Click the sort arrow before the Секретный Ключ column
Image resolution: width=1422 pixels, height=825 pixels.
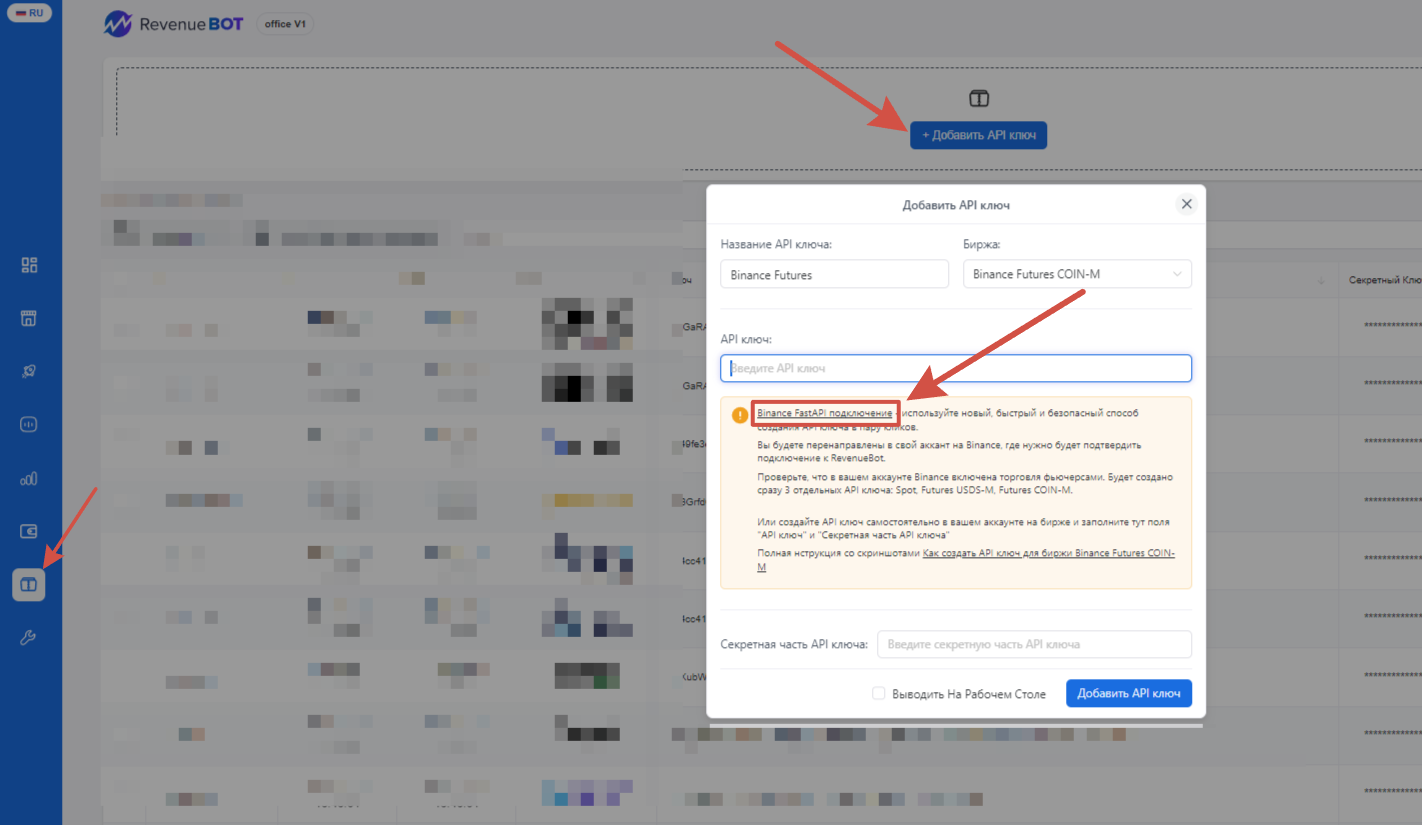pos(1321,280)
